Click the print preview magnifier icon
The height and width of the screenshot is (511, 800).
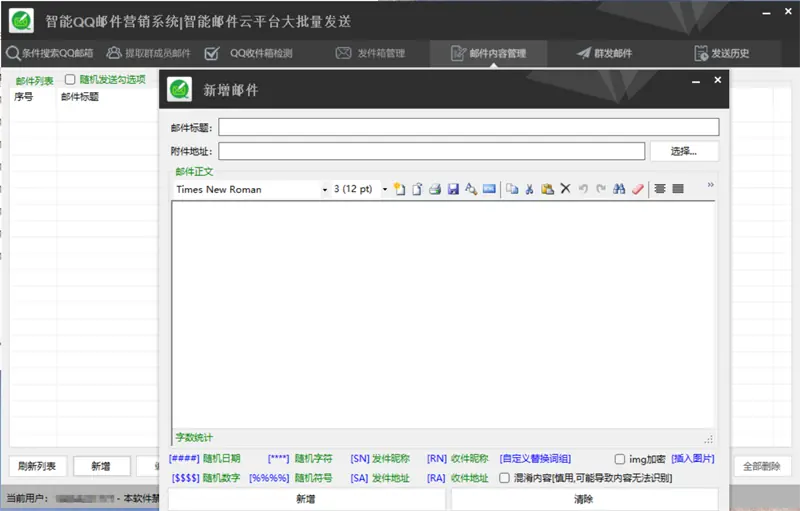tap(471, 189)
